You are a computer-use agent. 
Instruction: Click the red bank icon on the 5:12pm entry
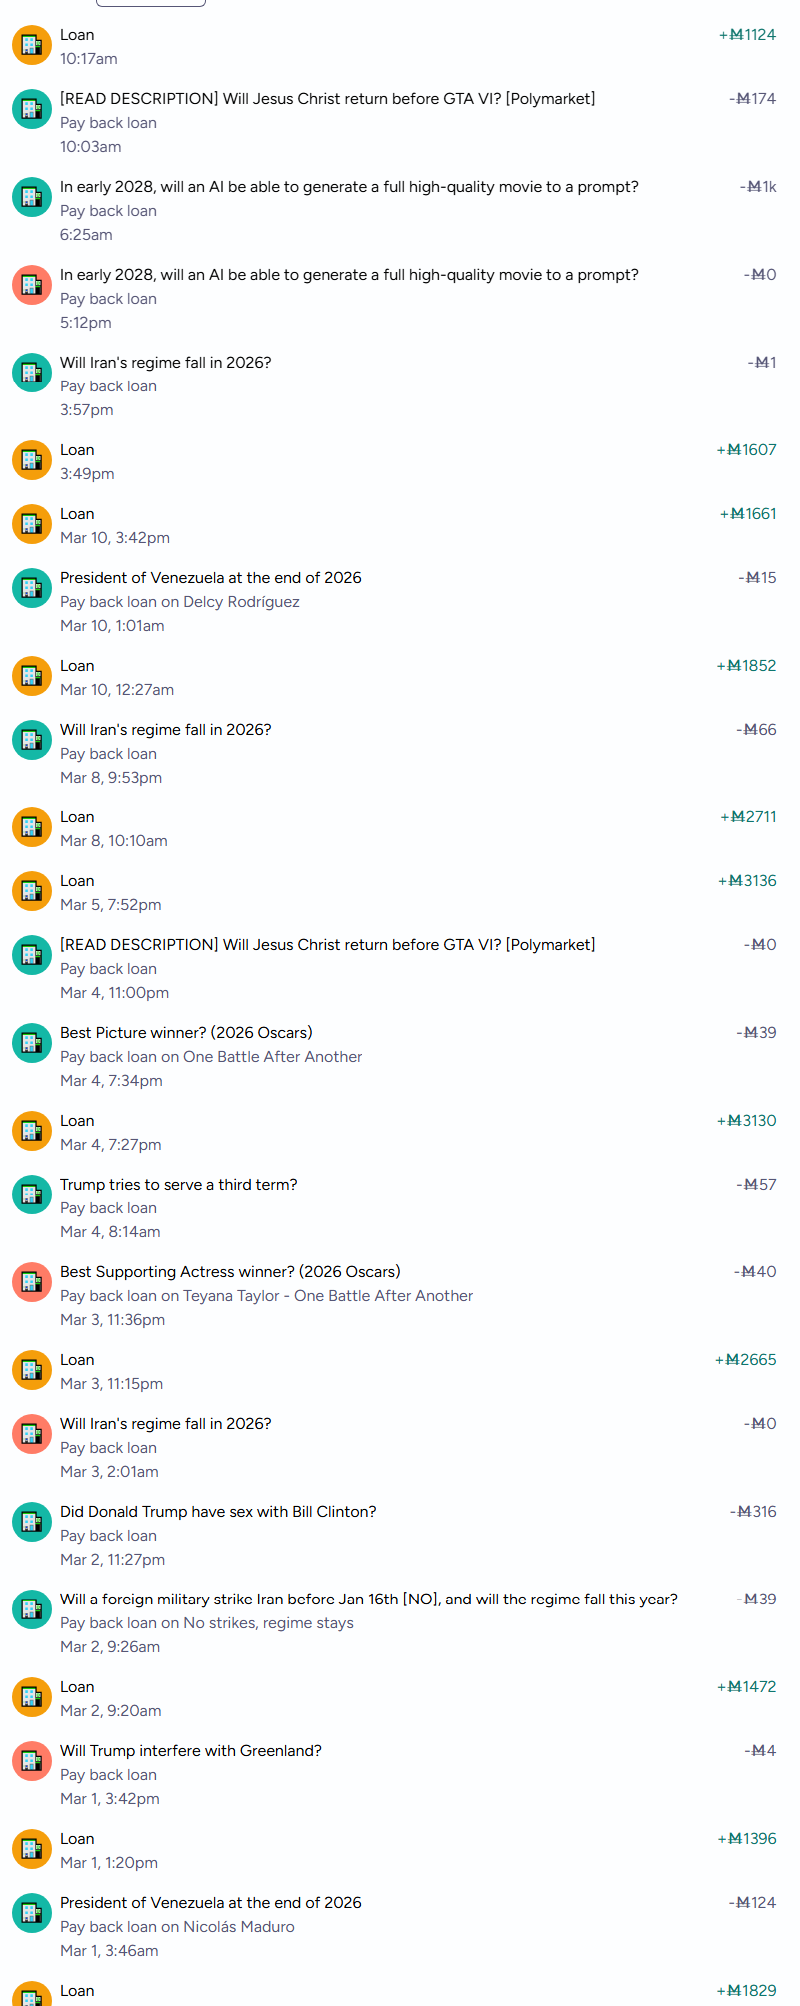pos(31,285)
